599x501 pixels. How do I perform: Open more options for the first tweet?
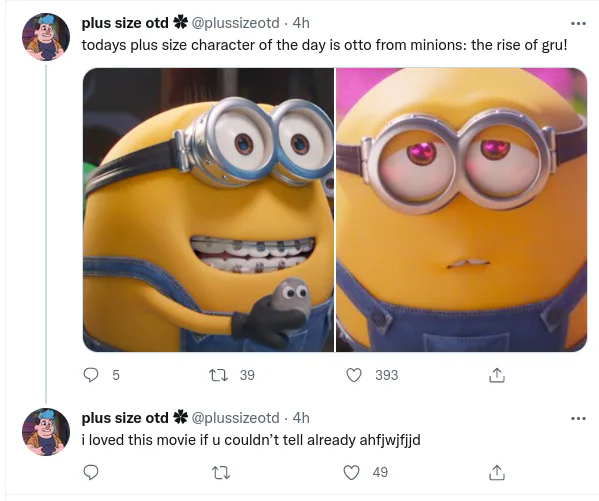pos(578,23)
